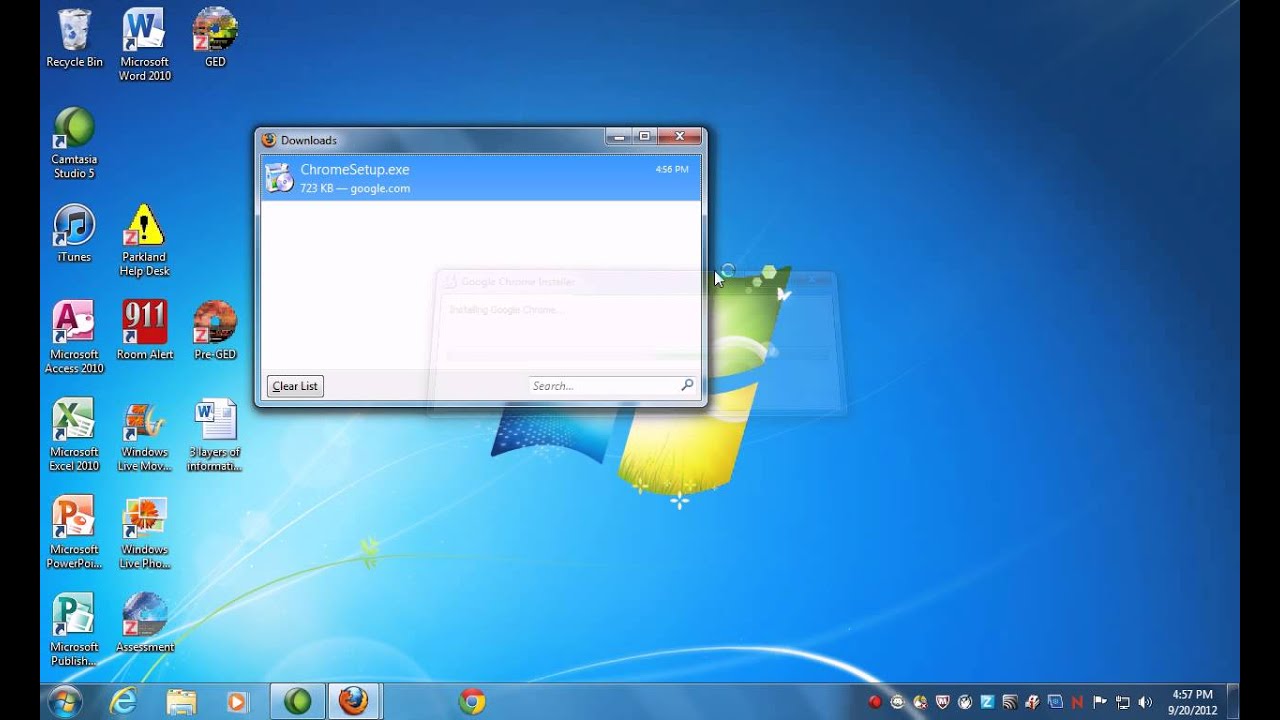
Task: Select the GED desktop shortcut
Action: [x=215, y=38]
